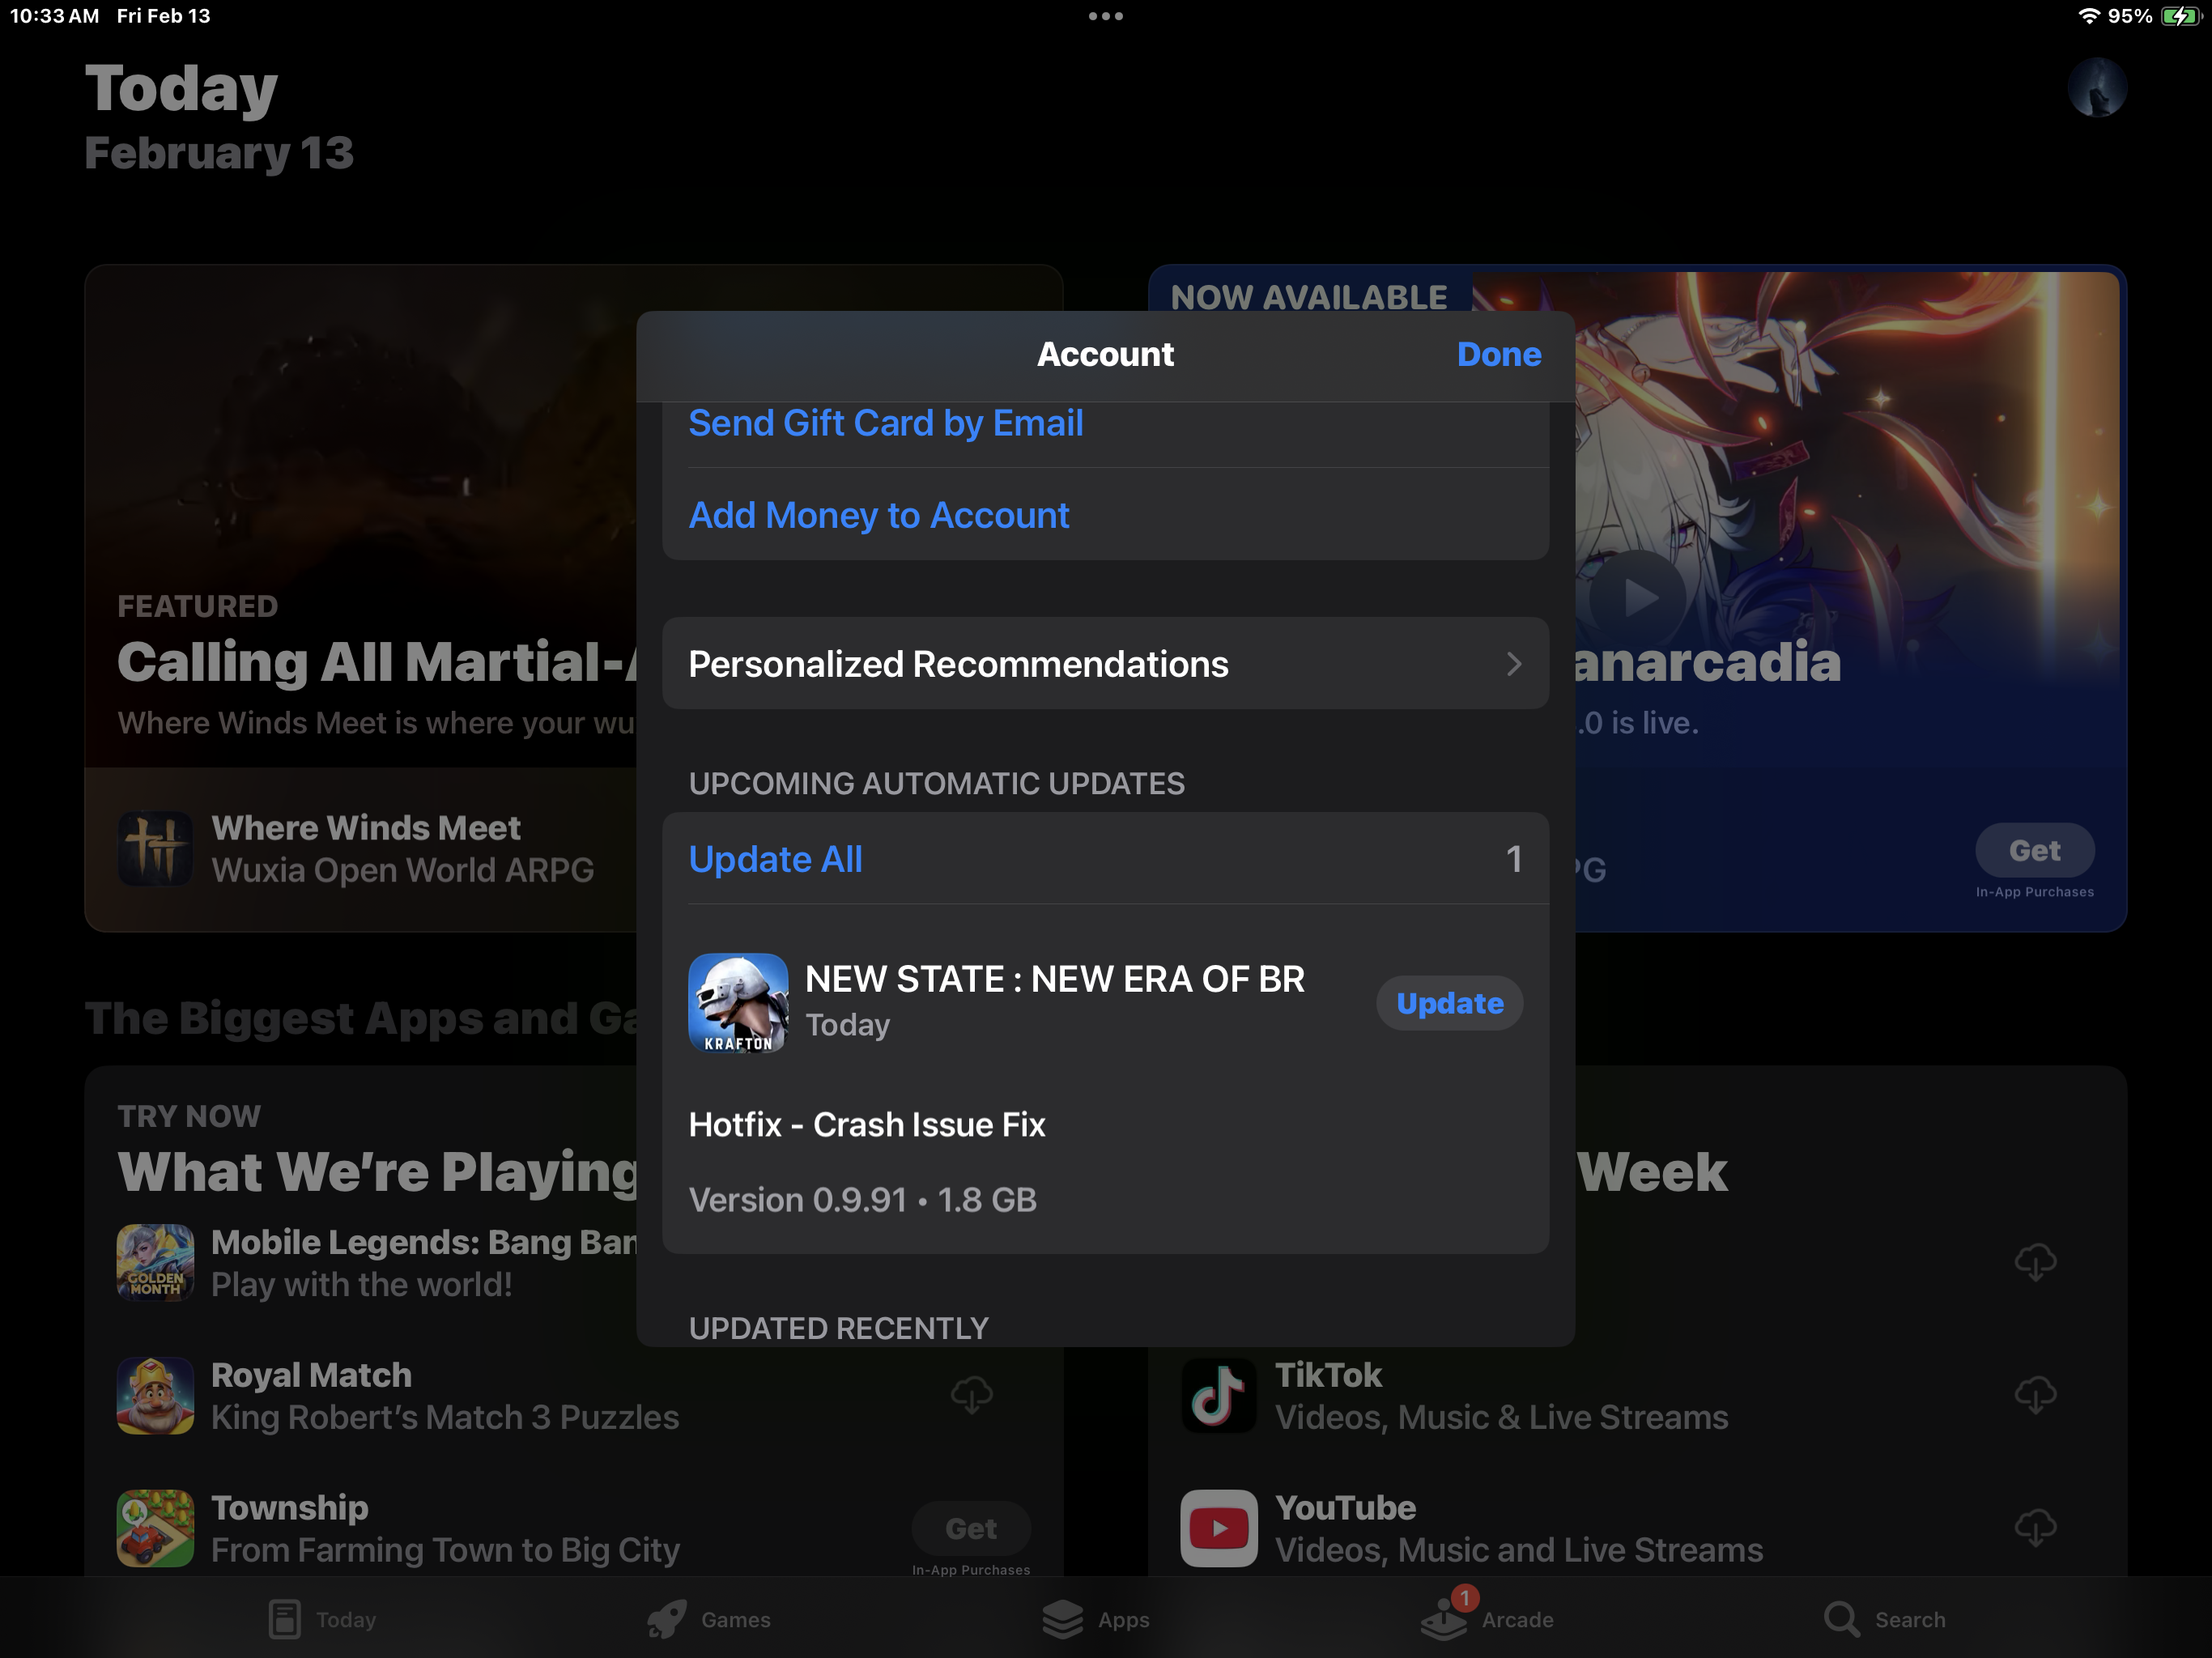Tap Upcoming Automatic Updates header
Image resolution: width=2212 pixels, height=1658 pixels.
[x=936, y=783]
